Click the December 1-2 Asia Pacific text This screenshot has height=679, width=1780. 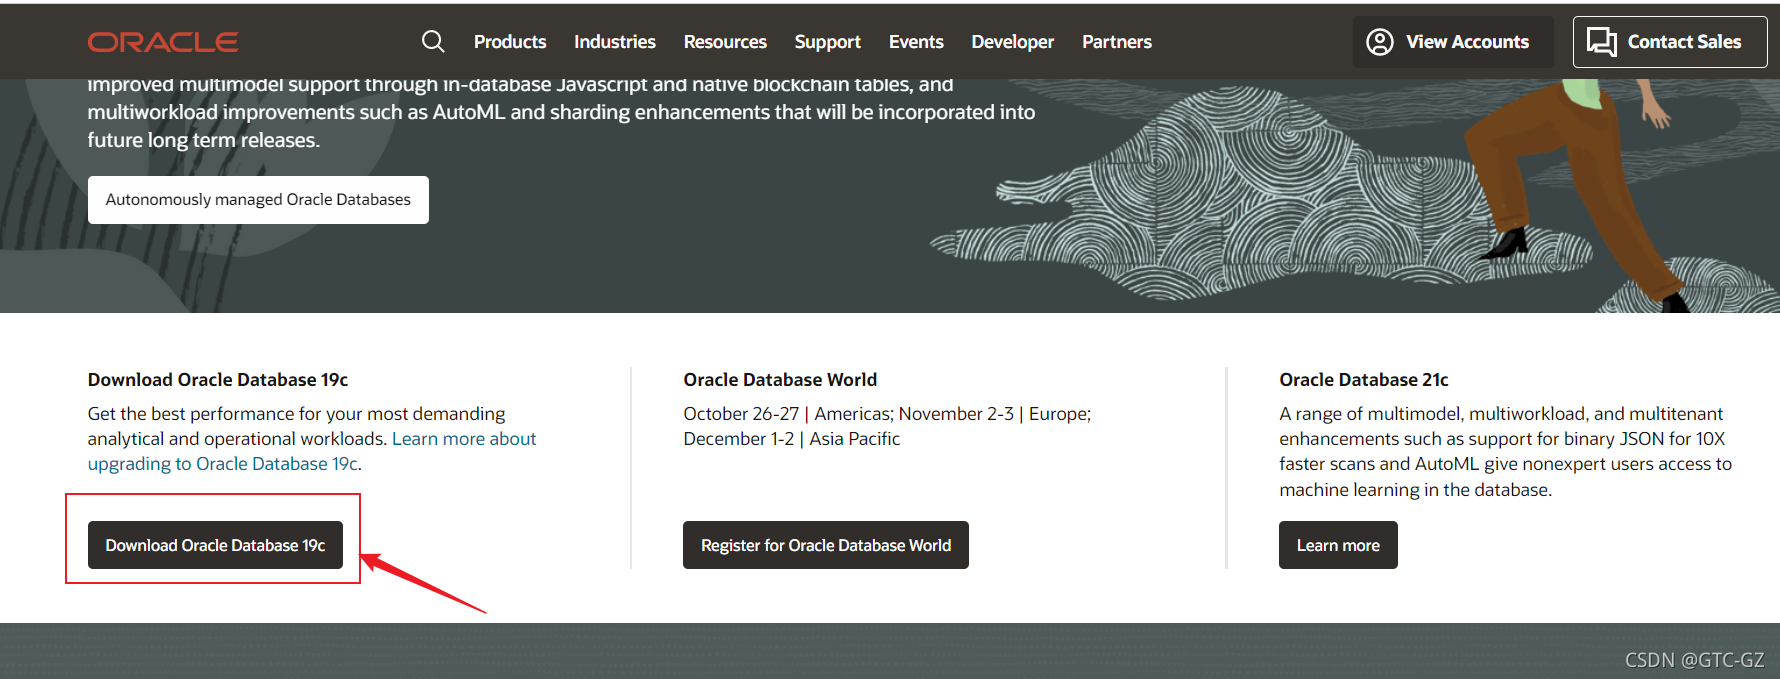[x=792, y=439]
